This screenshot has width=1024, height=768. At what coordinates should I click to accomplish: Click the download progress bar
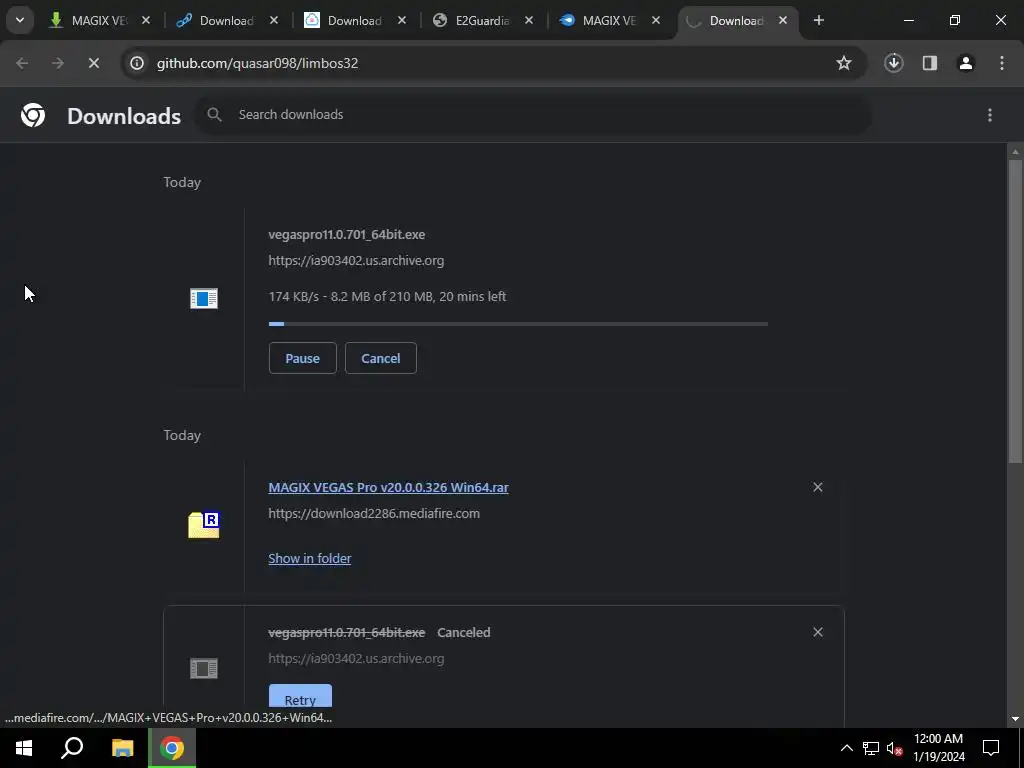518,324
